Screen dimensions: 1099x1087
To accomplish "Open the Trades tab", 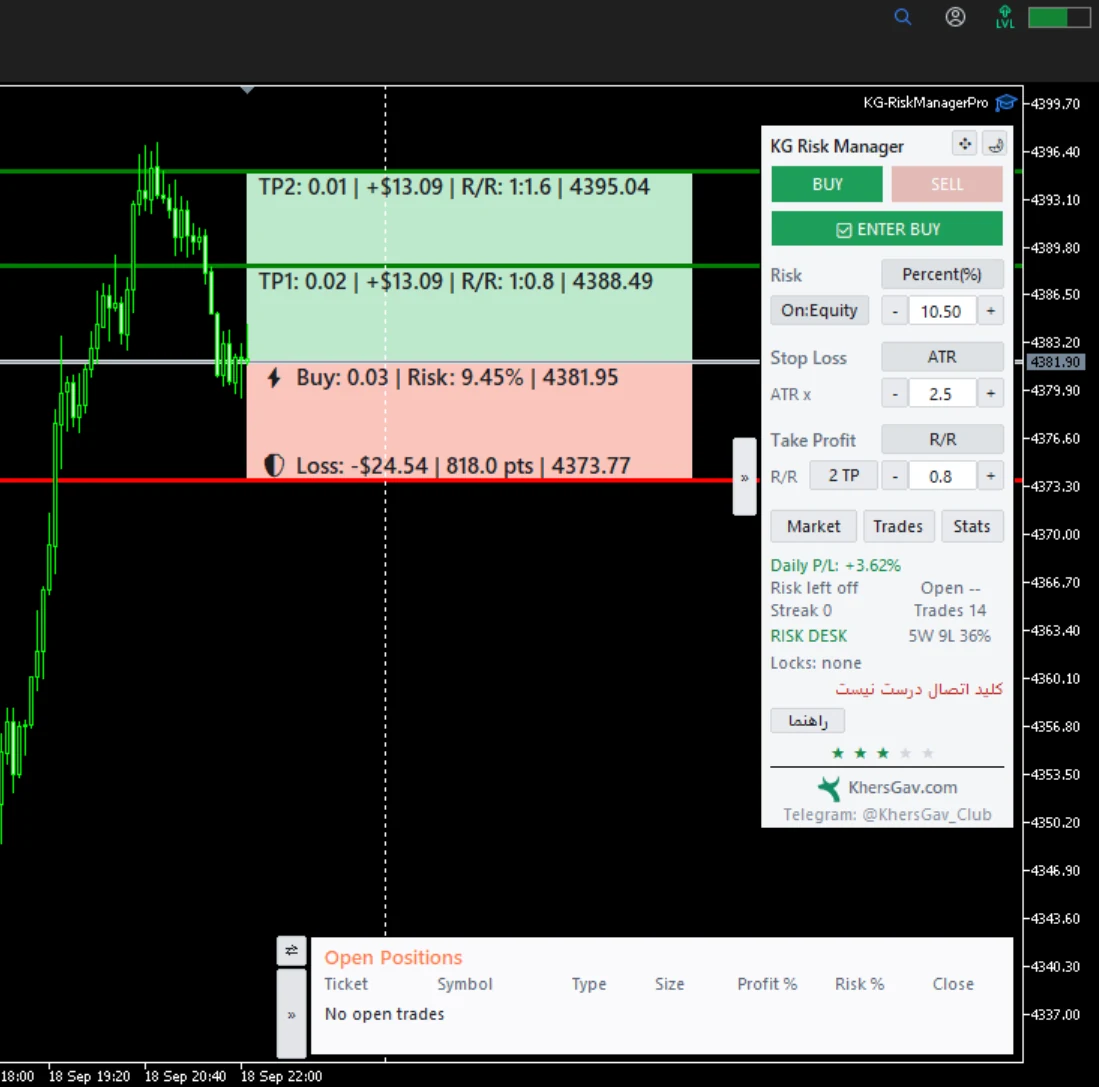I will pyautogui.click(x=899, y=526).
